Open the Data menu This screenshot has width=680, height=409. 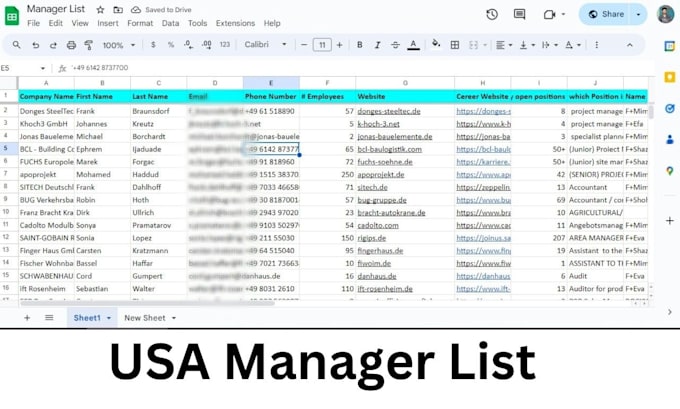(170, 23)
